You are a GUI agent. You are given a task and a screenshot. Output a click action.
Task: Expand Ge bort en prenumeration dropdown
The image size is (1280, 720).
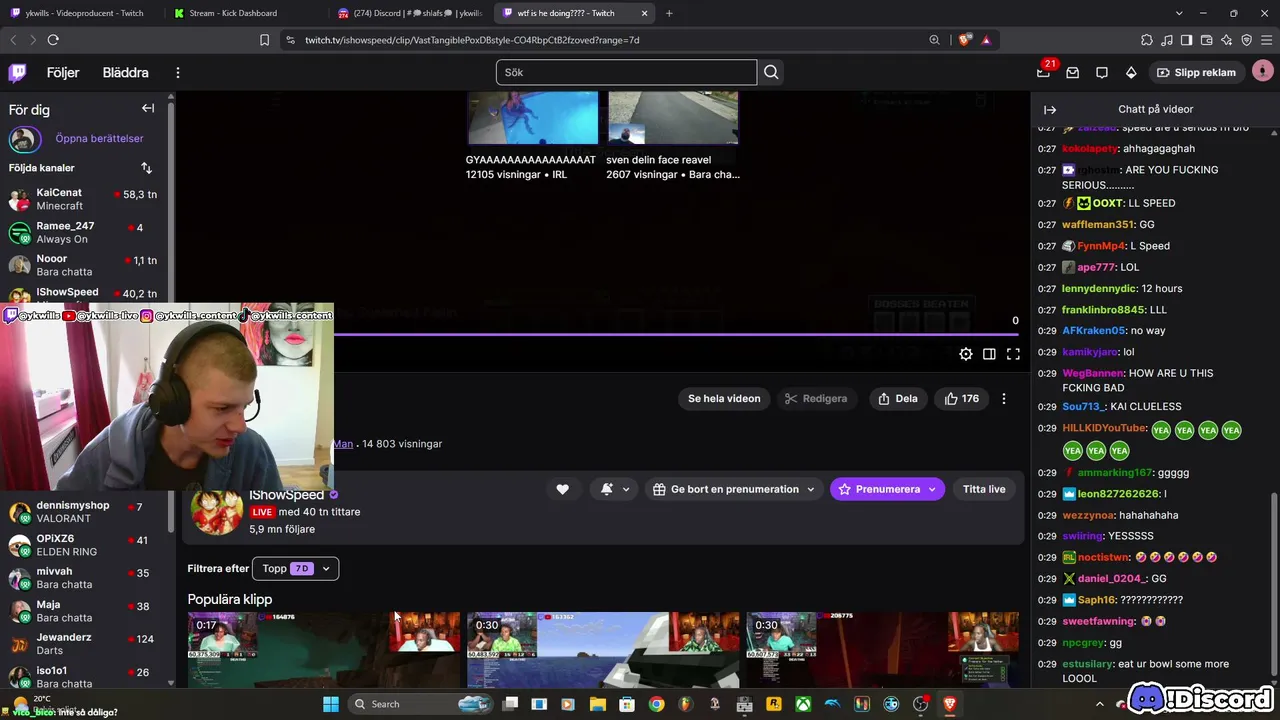coord(735,489)
